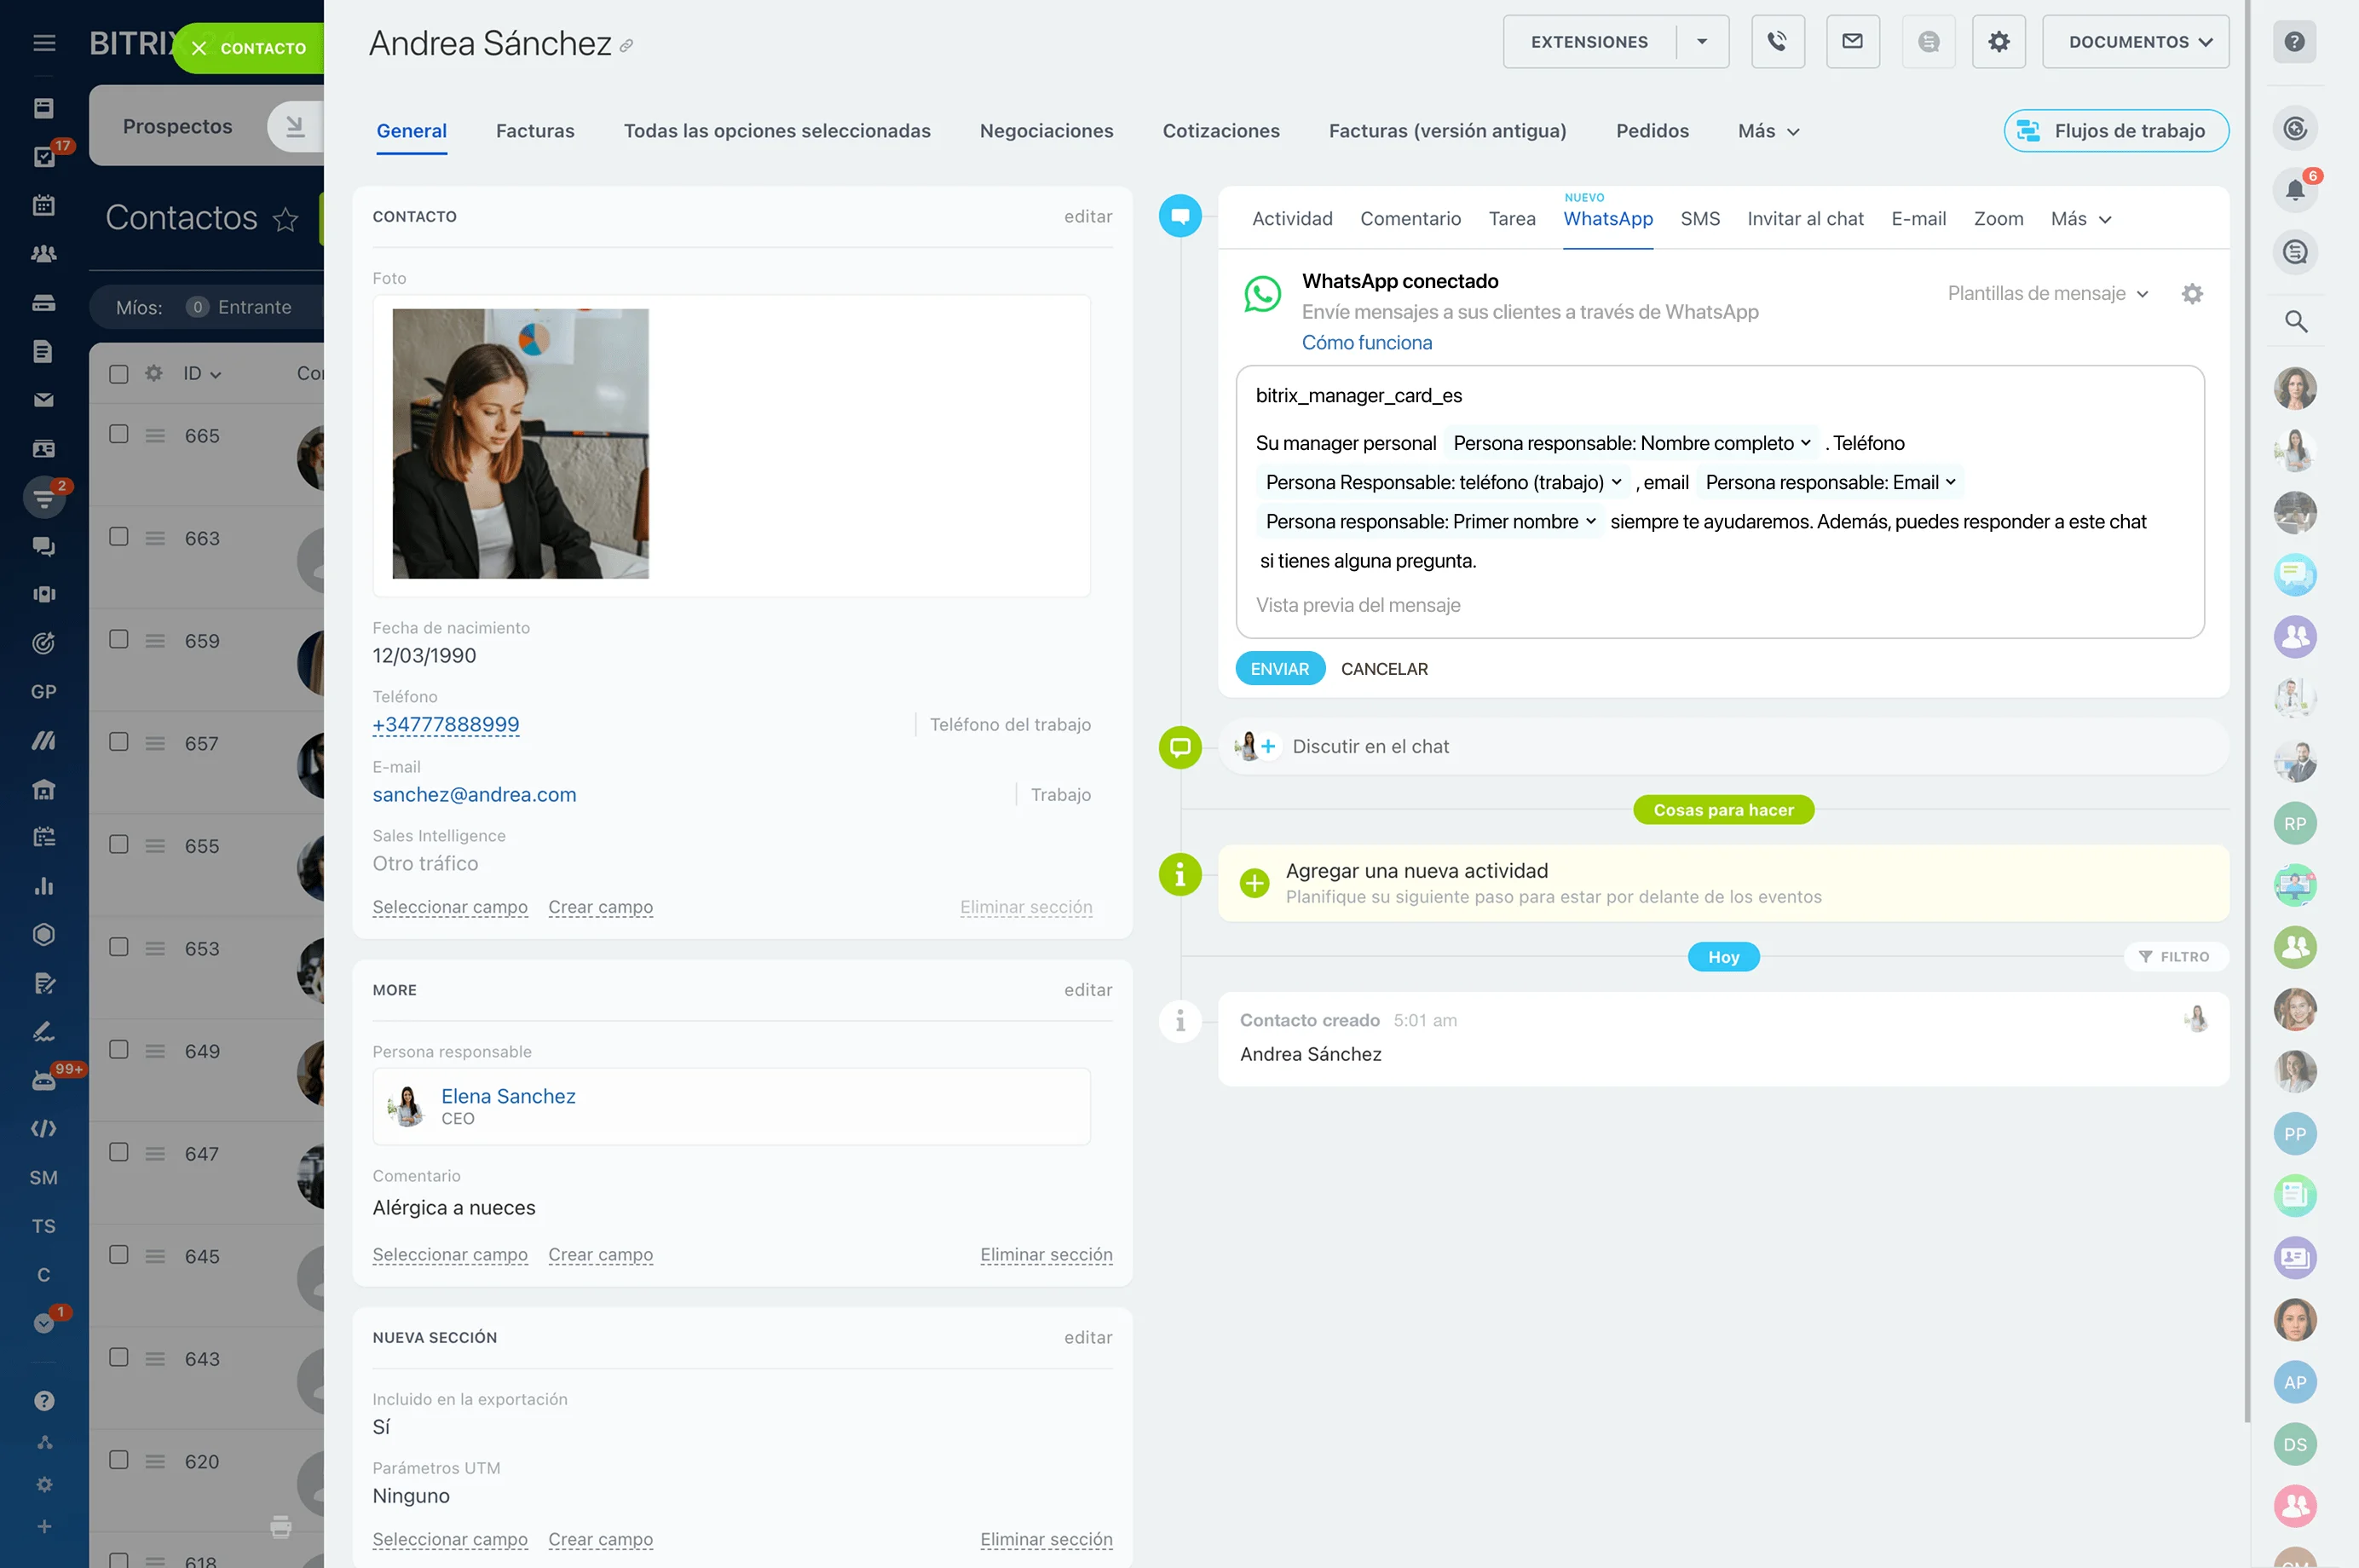The image size is (2359, 1568).
Task: Select the SMS tab in the activity panel
Action: coord(1700,218)
